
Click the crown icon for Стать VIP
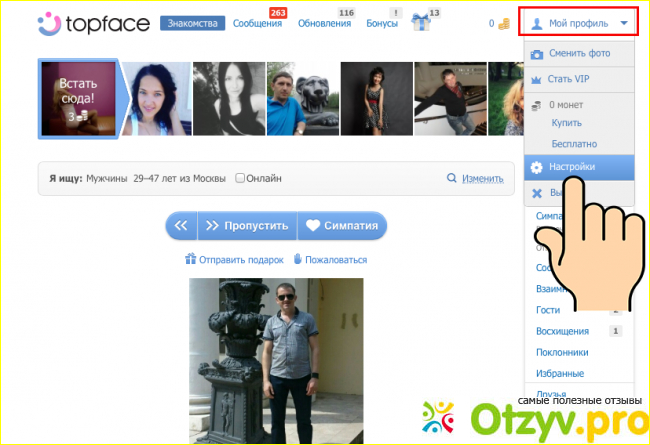pyautogui.click(x=537, y=79)
